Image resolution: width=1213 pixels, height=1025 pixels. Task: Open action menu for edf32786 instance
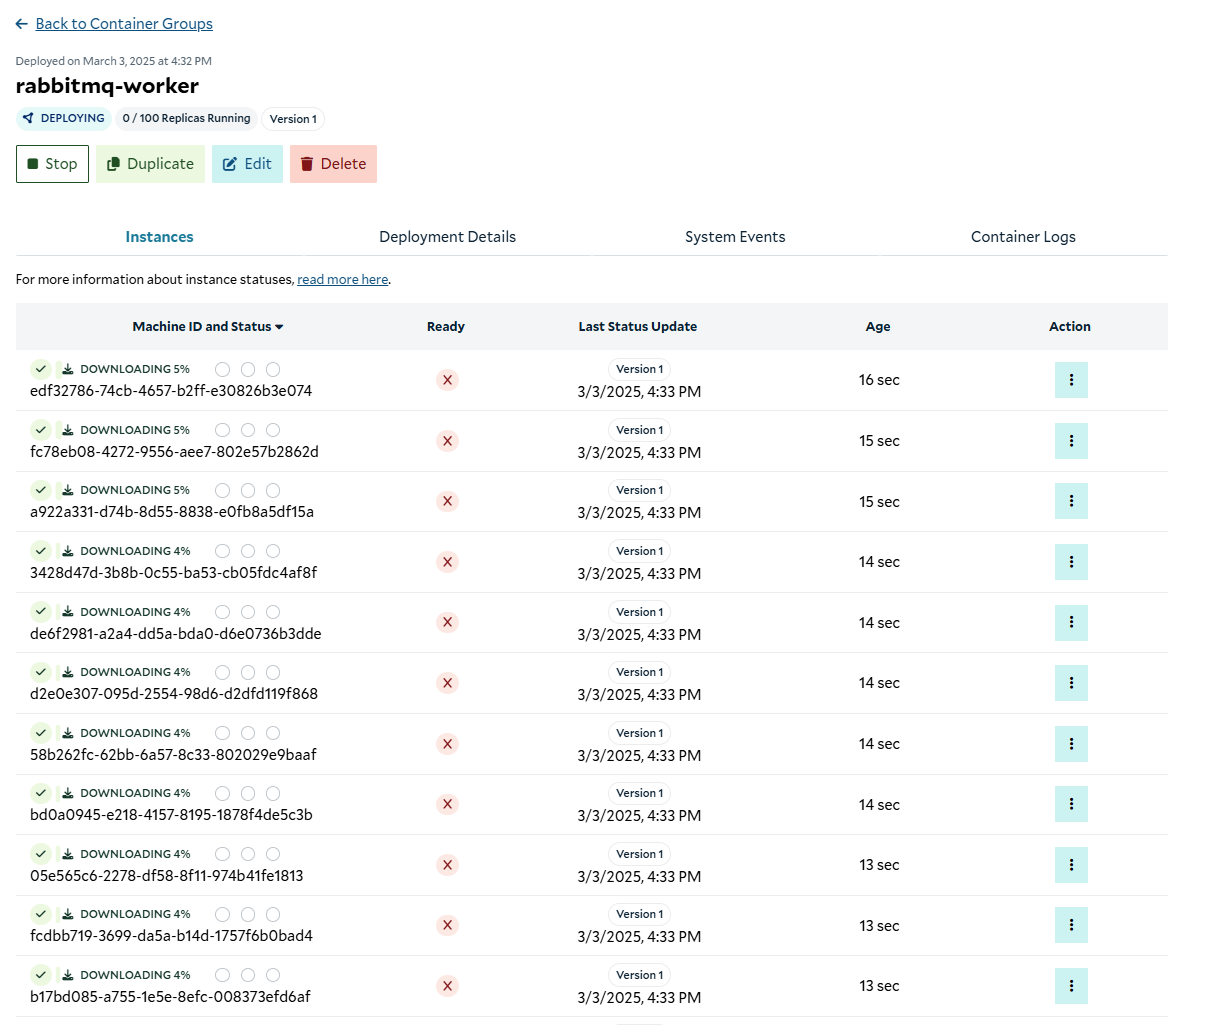pyautogui.click(x=1071, y=380)
